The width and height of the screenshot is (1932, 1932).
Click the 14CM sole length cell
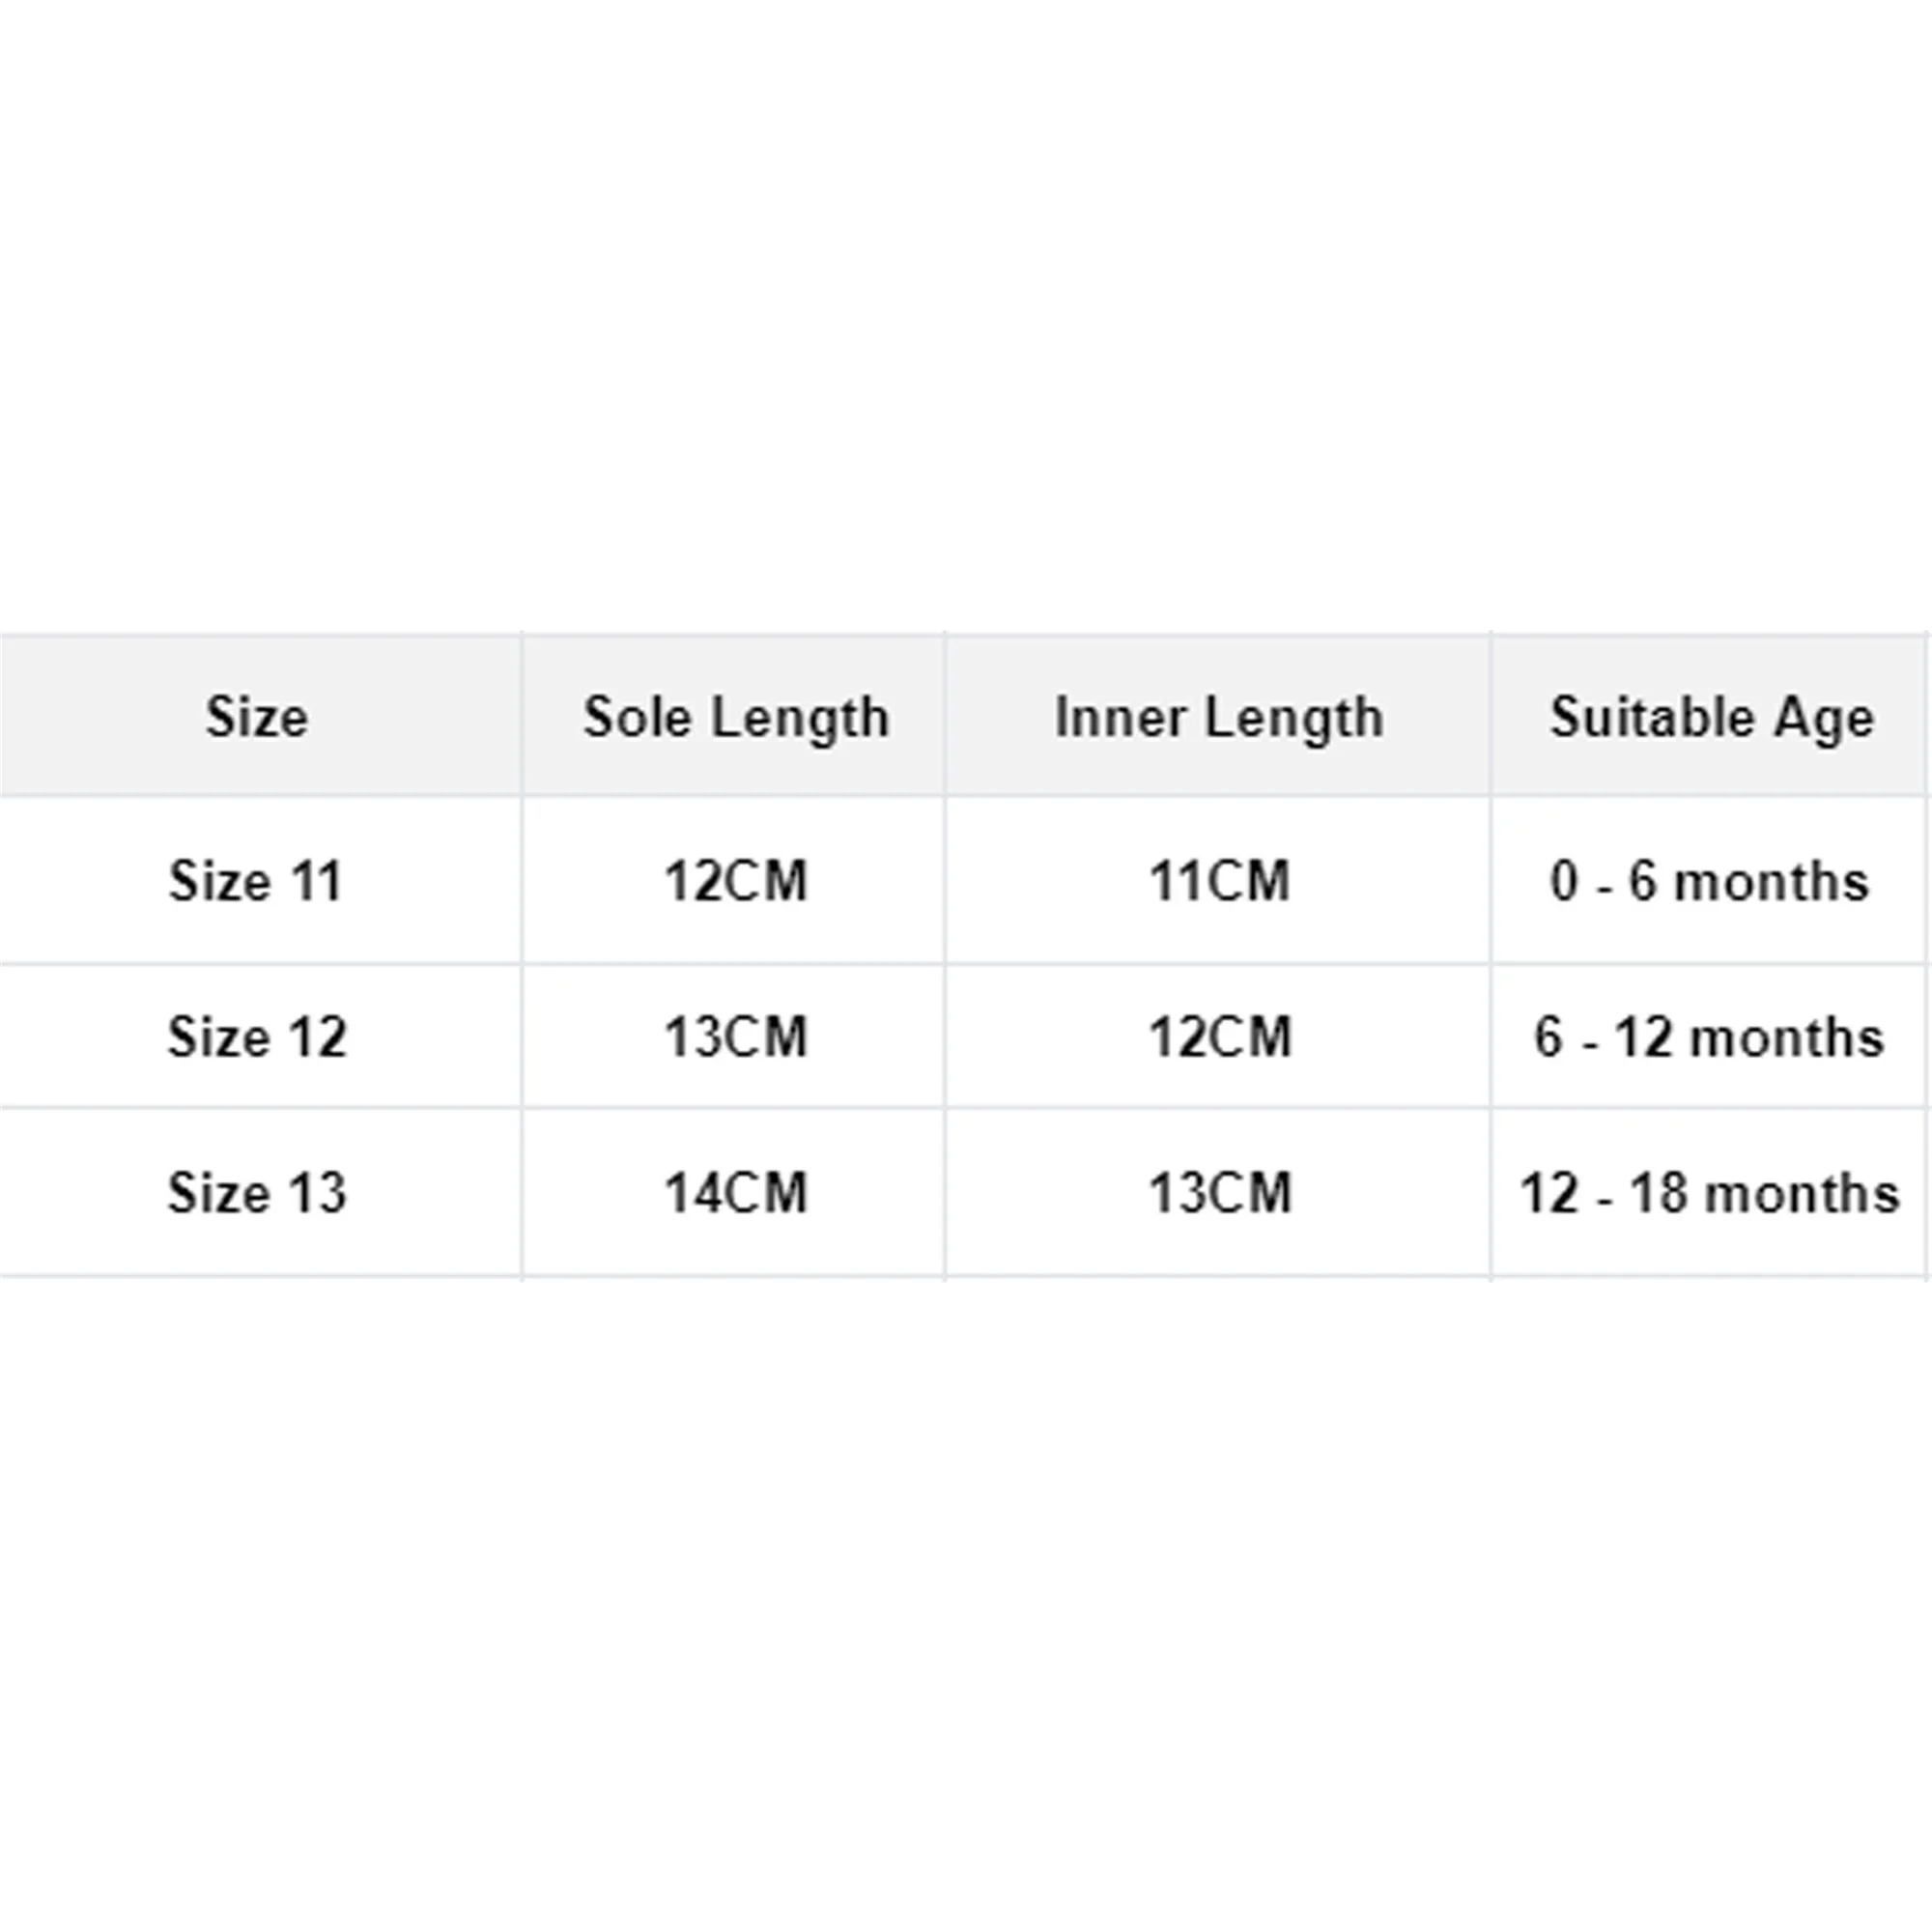coord(735,1192)
